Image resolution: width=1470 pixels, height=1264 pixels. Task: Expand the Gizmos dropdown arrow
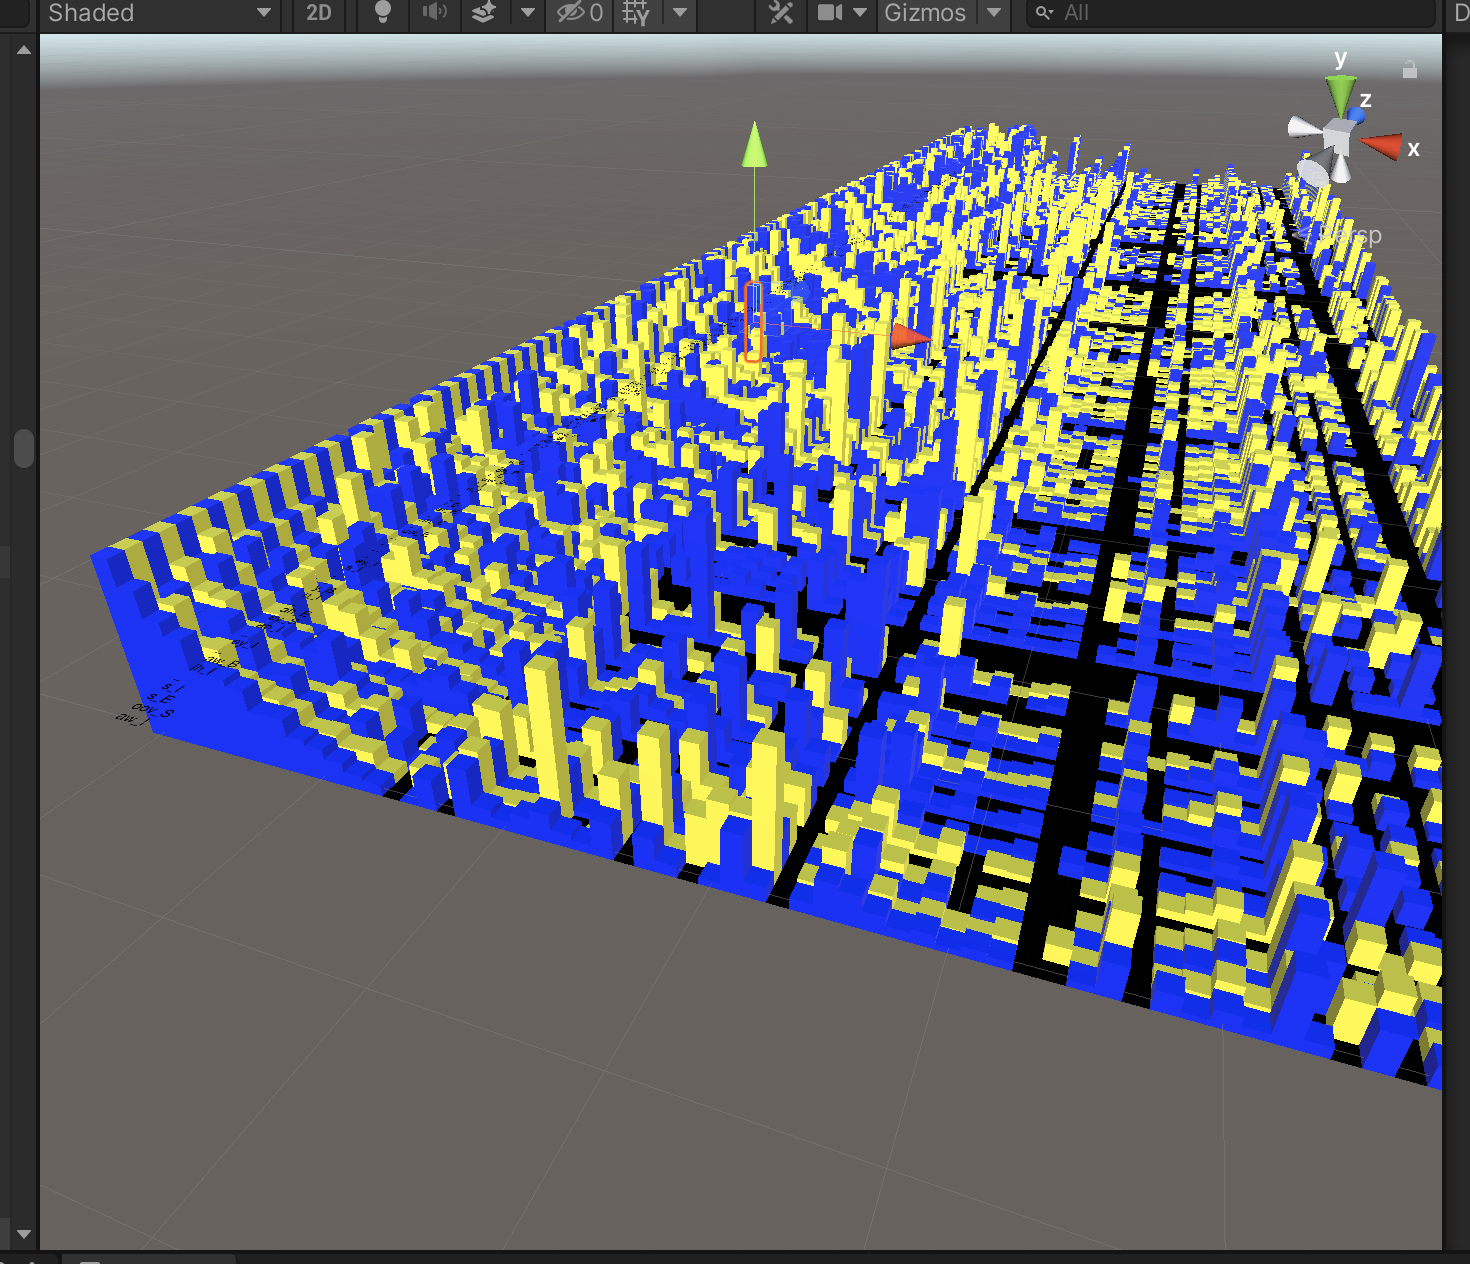[x=994, y=13]
